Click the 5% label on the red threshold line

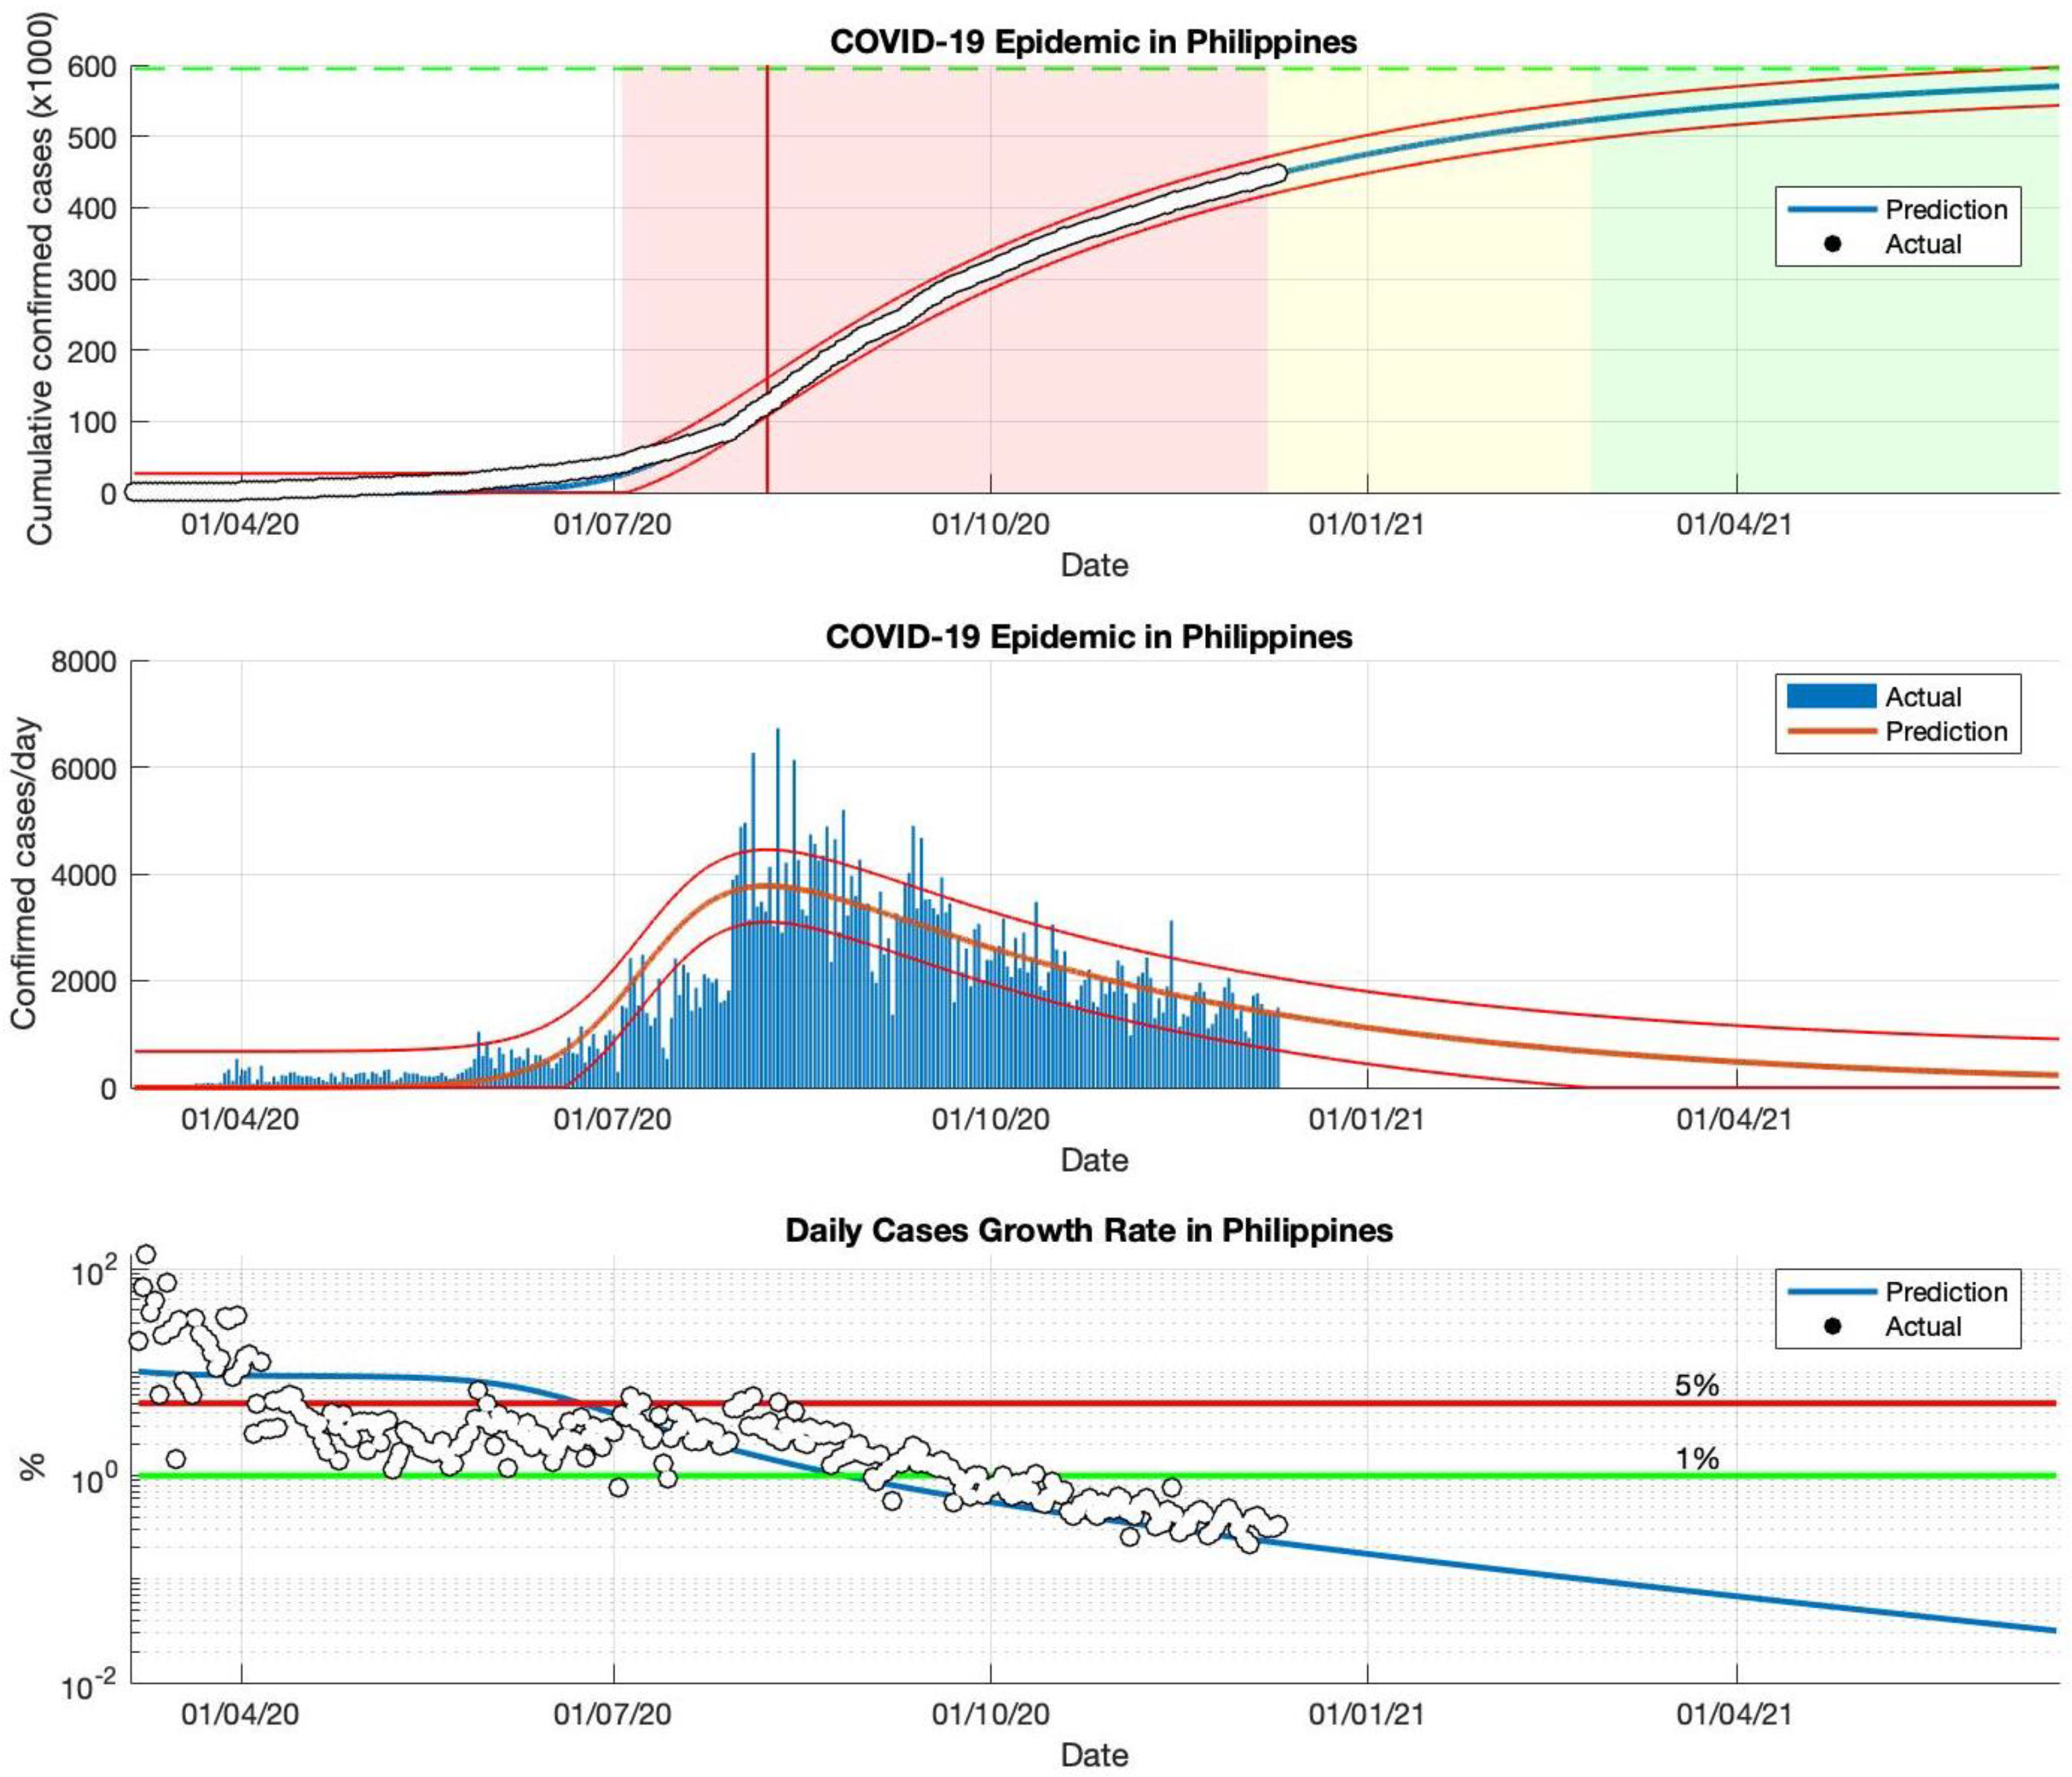click(1697, 1385)
